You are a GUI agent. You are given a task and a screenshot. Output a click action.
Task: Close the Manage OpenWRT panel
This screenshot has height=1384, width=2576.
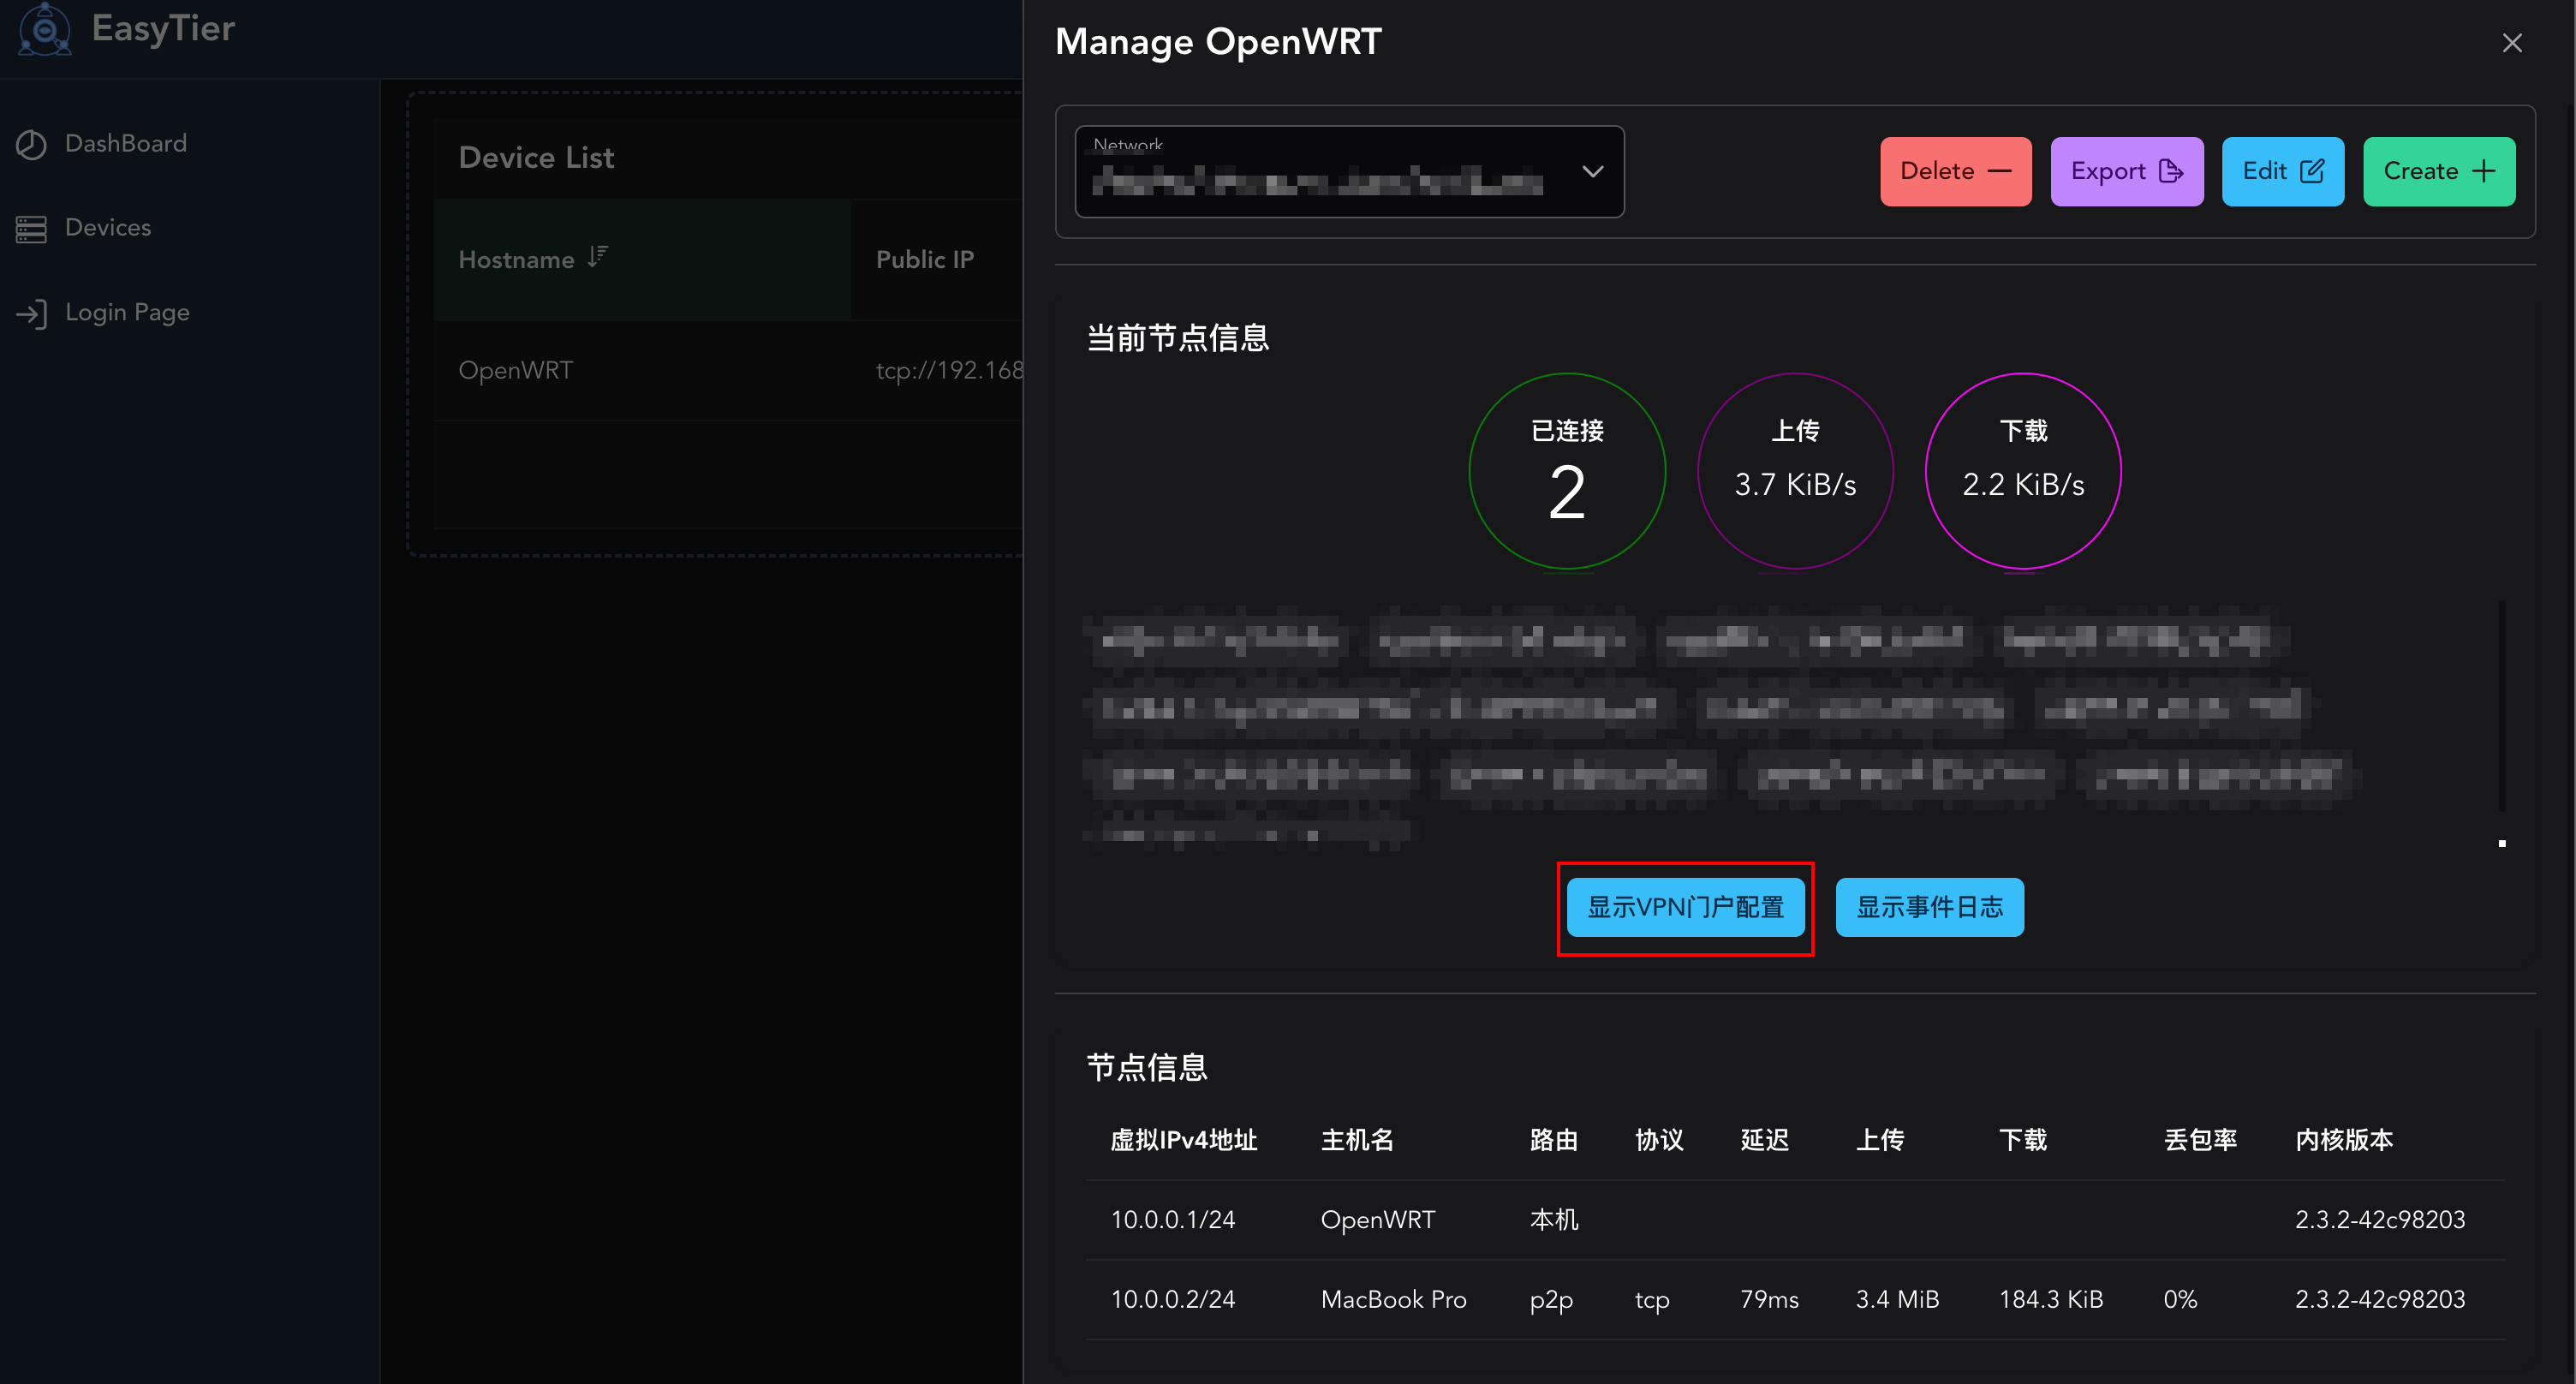2512,43
